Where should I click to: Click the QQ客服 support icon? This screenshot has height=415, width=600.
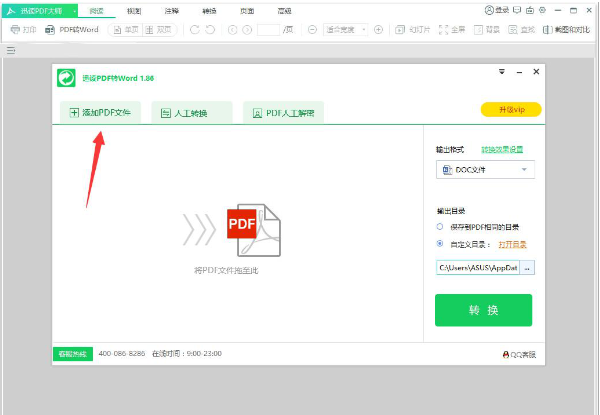coord(519,354)
